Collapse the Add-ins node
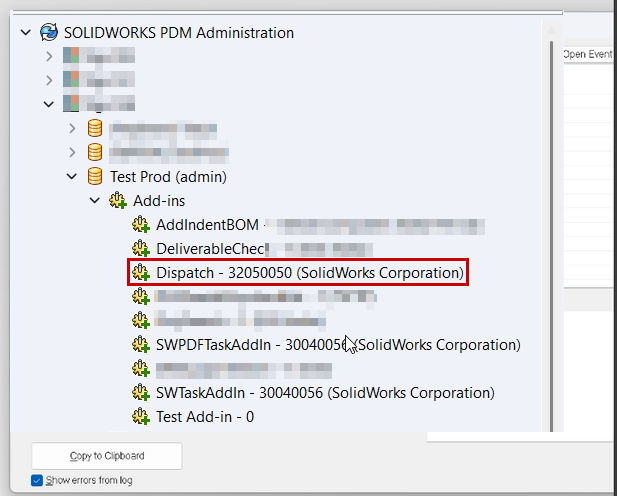Screen dimensions: 617x496 click(x=95, y=201)
